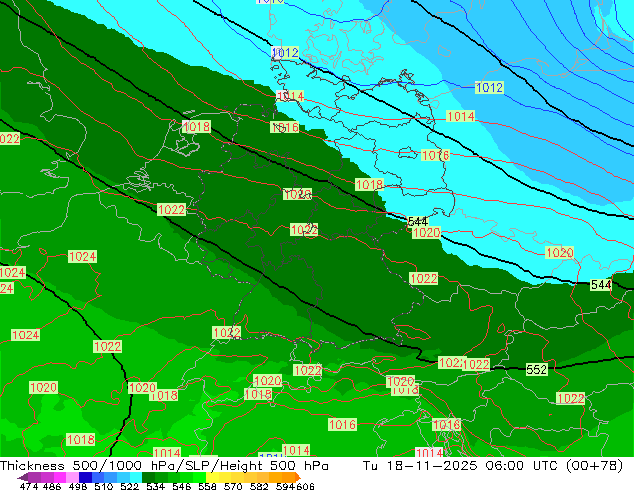This screenshot has height=490, width=634.
Task: Pick the dark navy blue legend swatch
Action: pyautogui.click(x=85, y=477)
